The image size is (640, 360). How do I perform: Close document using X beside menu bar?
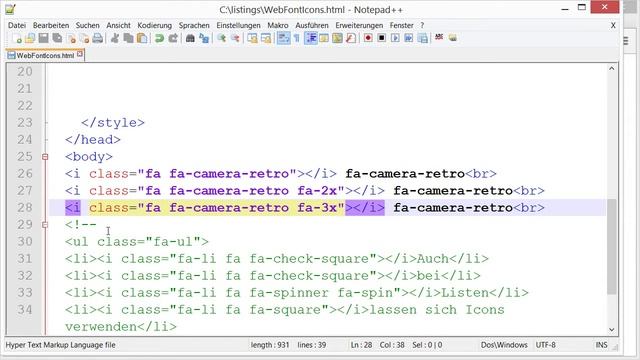click(613, 25)
